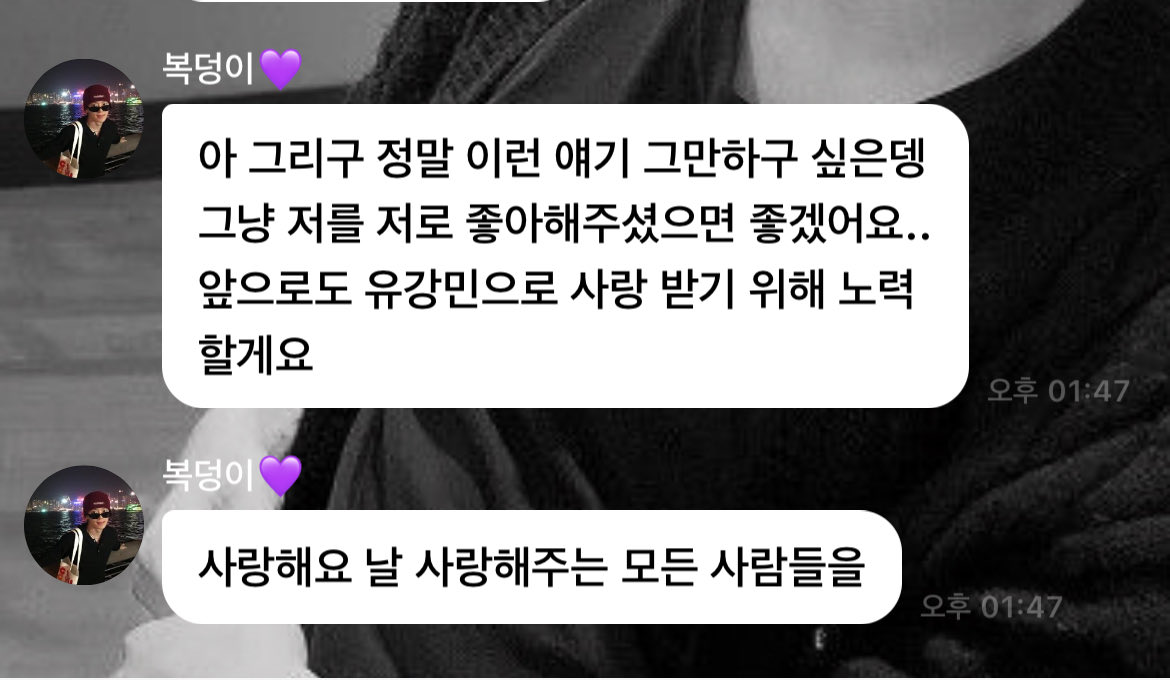Open profile photo beside the long message
Image resolution: width=1170 pixels, height=696 pixels.
point(84,119)
